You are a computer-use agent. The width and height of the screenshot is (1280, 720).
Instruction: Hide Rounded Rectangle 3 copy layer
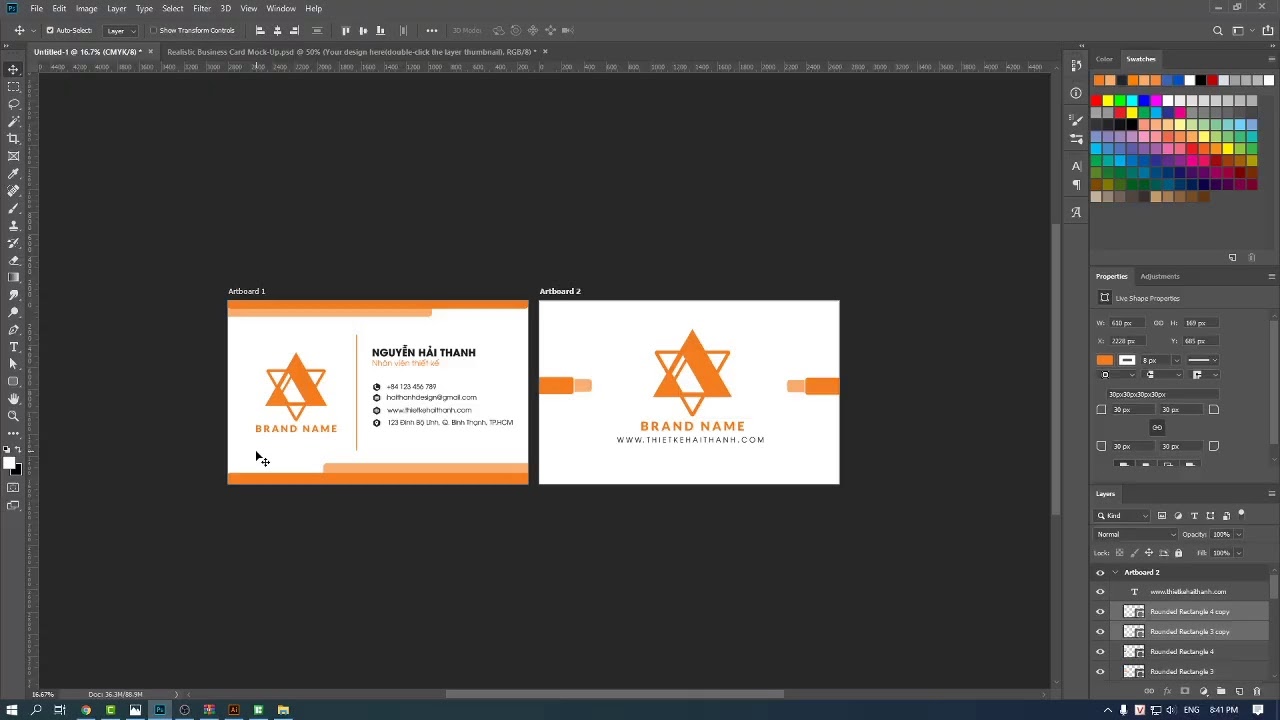coord(1100,632)
